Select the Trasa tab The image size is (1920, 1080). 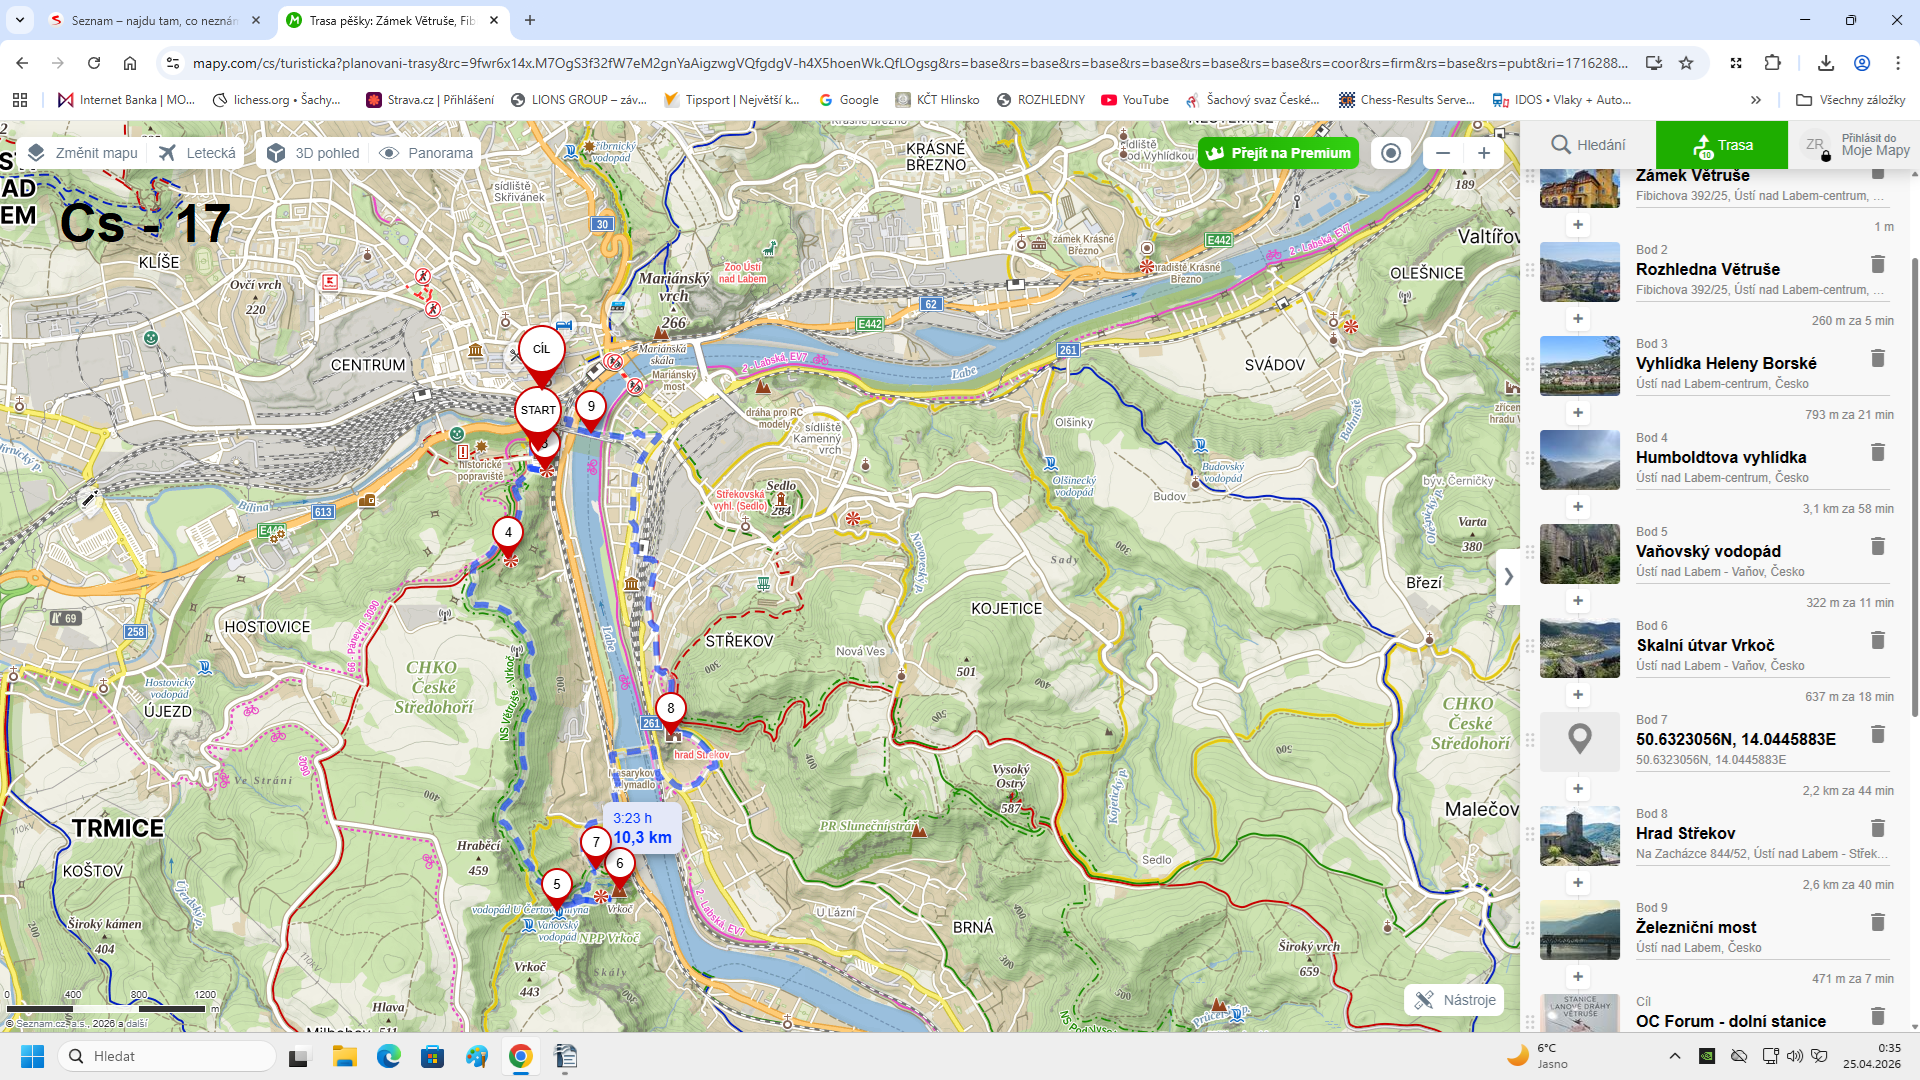[1722, 145]
